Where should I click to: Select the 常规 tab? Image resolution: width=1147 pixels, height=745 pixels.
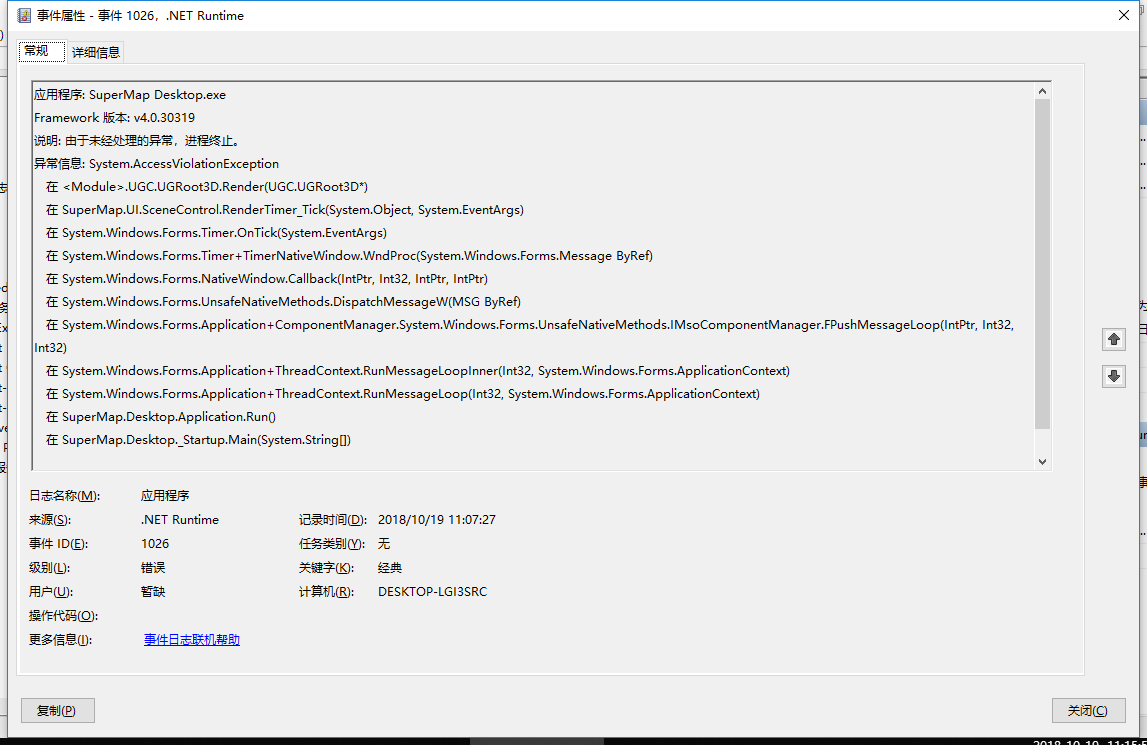(37, 51)
